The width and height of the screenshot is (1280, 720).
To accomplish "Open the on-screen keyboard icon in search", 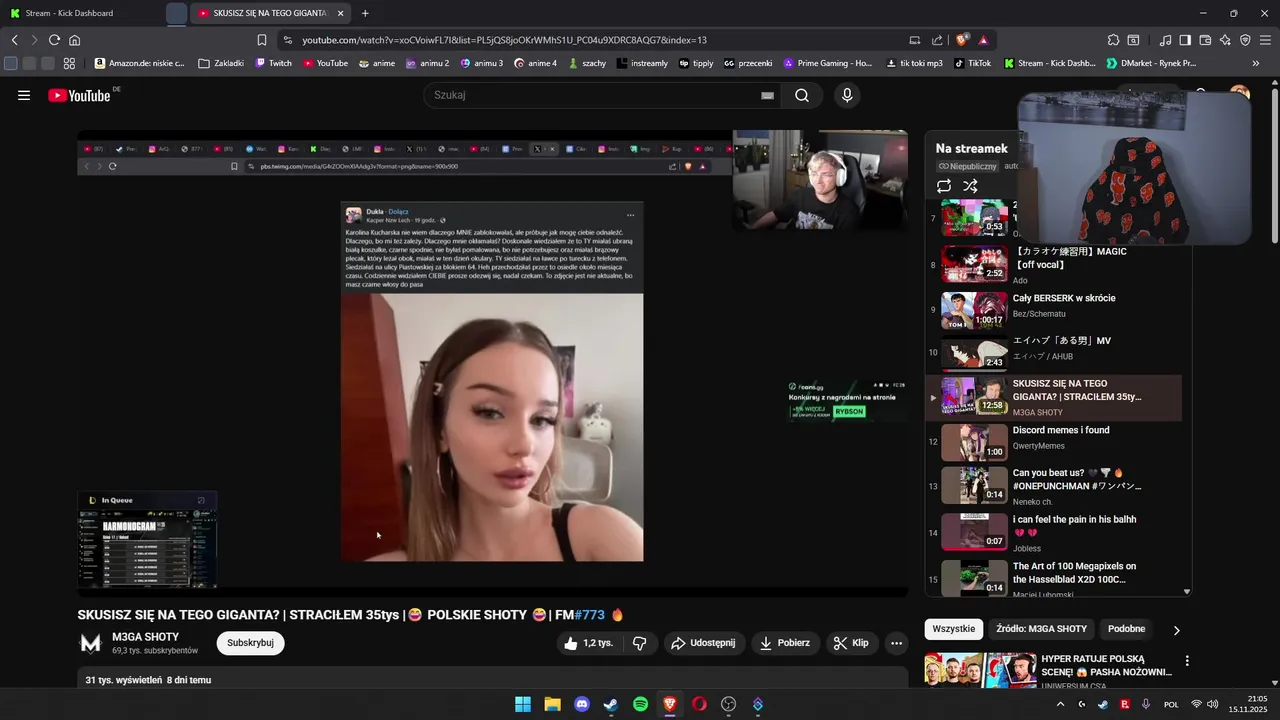I will 767,95.
